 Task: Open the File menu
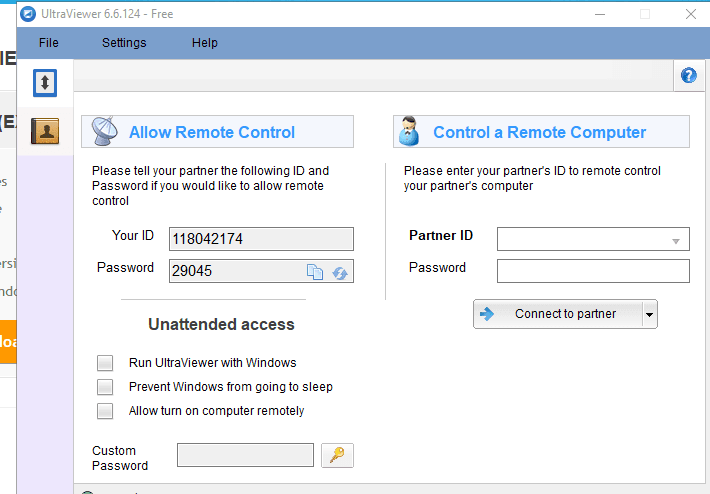point(48,43)
